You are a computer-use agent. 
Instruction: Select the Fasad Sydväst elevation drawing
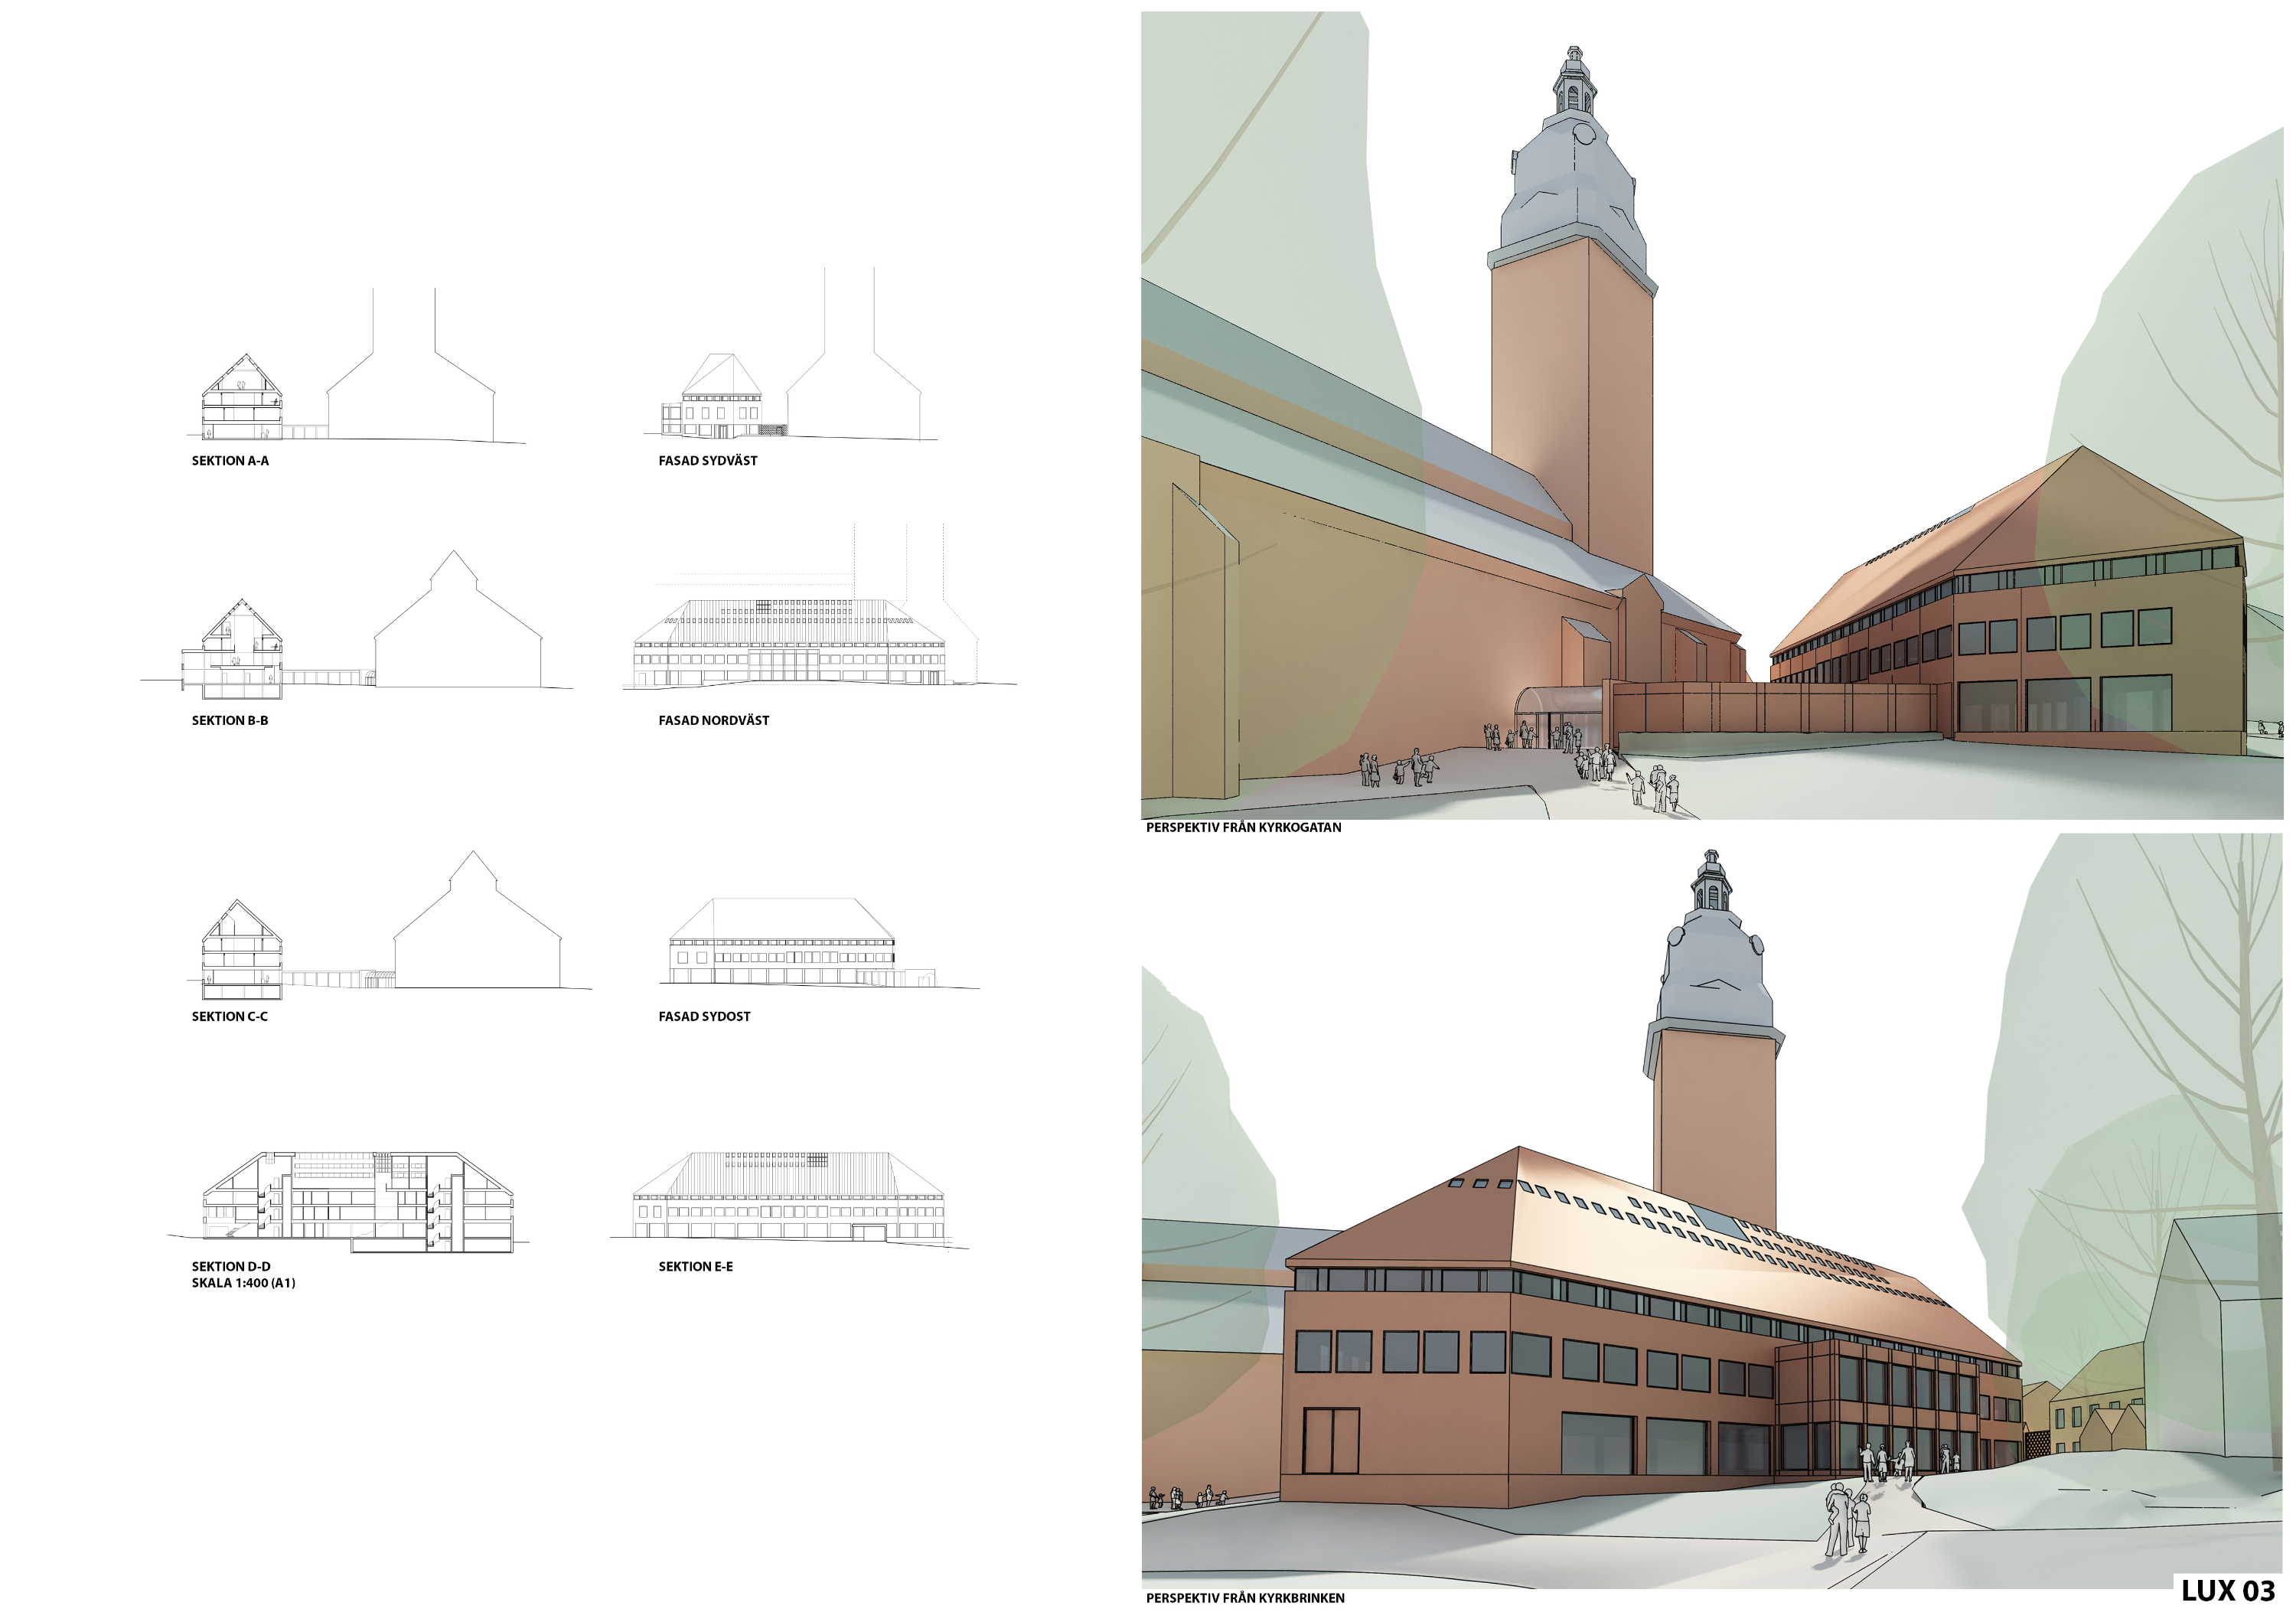tap(792, 354)
